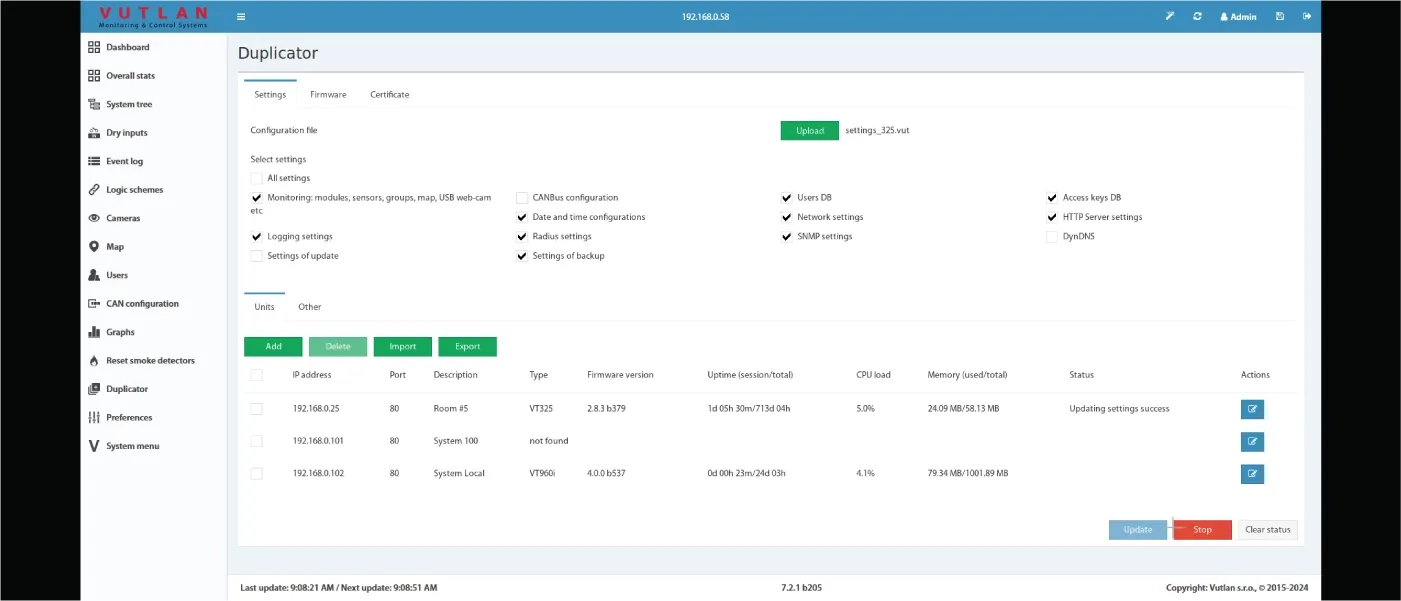The height and width of the screenshot is (601, 1401).
Task: Click the refresh icon in top bar
Action: [x=1197, y=17]
